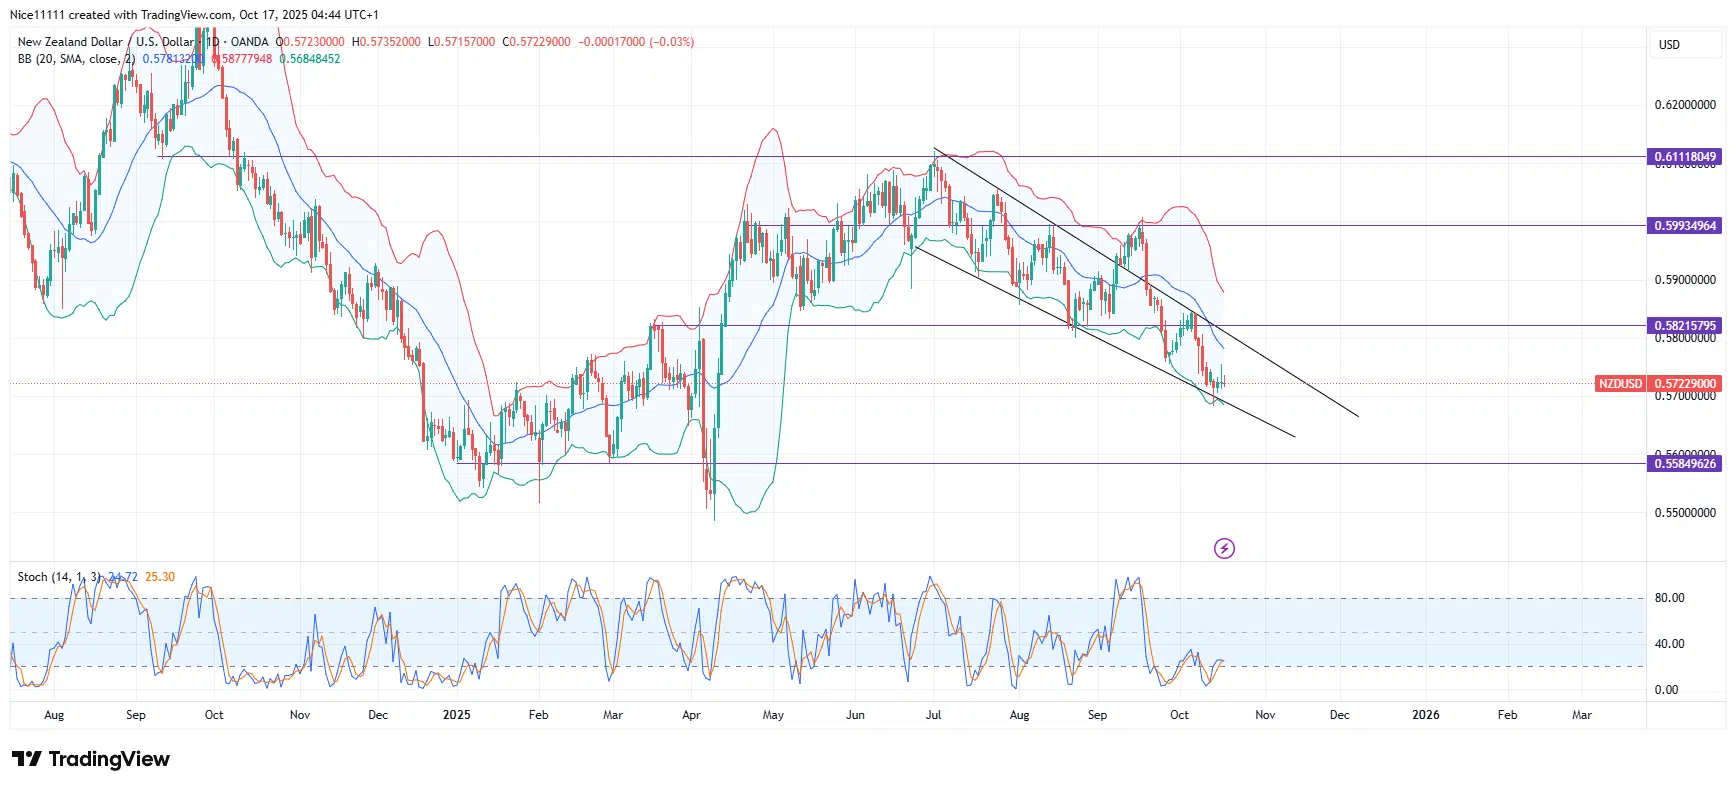Viewport: 1736px width, 789px height.
Task: Click the Stoch (14, 1, 3) indicator legend
Action: (59, 577)
